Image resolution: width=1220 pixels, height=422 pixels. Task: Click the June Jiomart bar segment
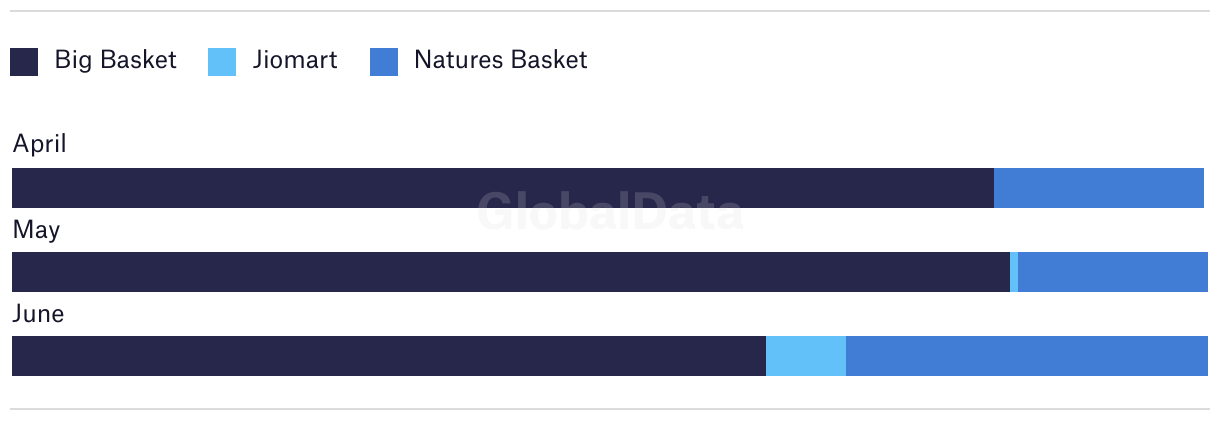806,356
